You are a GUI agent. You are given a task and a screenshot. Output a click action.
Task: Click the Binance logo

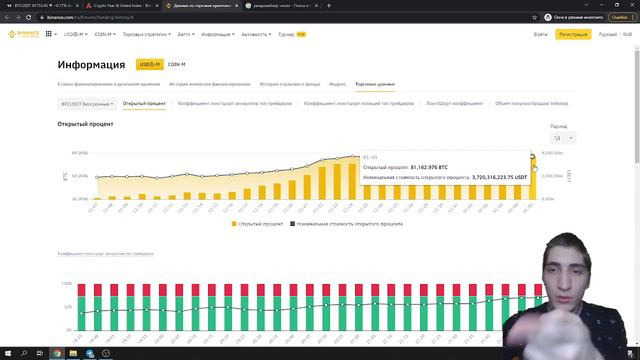click(x=24, y=34)
